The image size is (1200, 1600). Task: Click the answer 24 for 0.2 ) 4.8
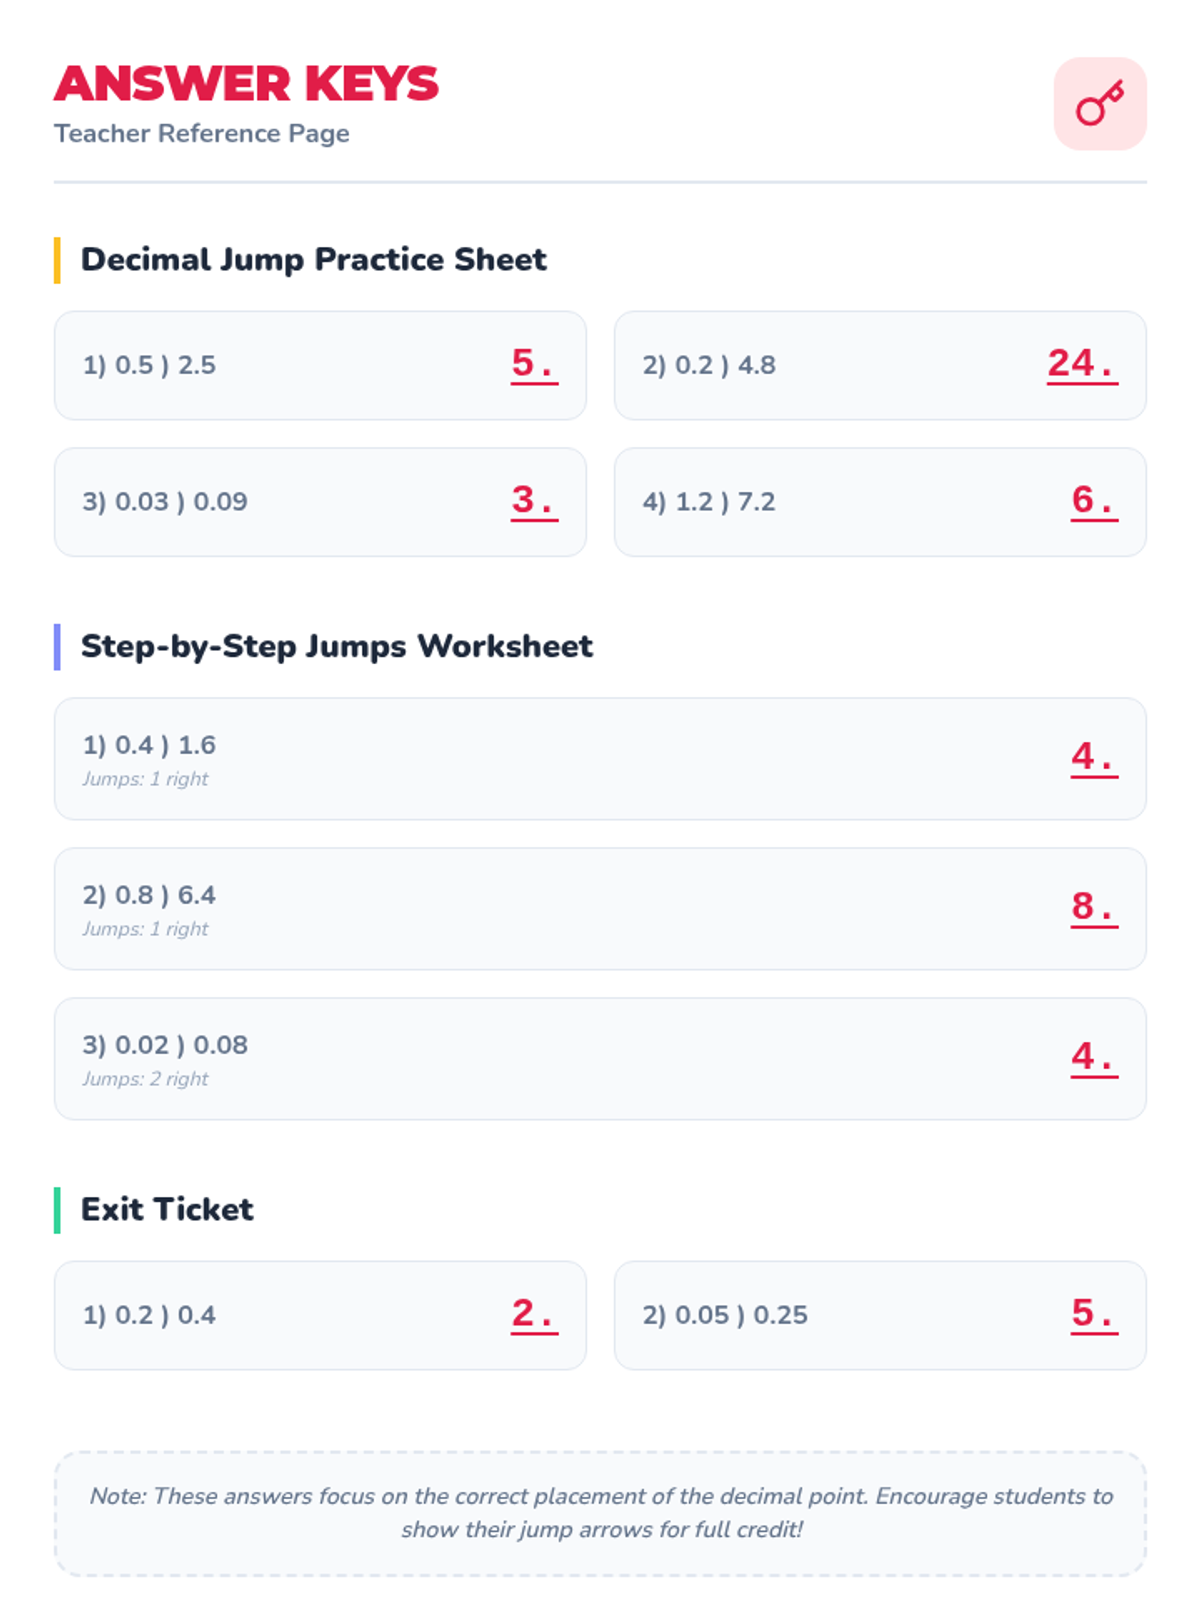[1081, 364]
